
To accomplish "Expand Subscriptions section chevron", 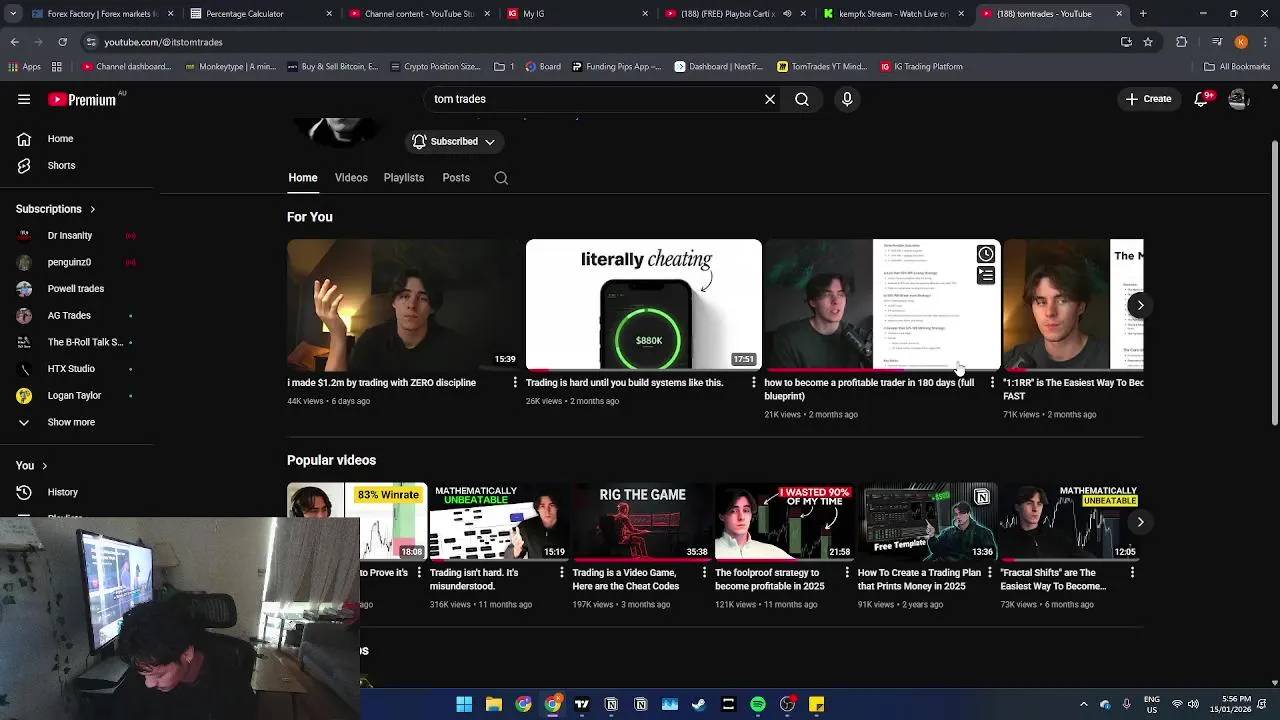I will [x=92, y=209].
